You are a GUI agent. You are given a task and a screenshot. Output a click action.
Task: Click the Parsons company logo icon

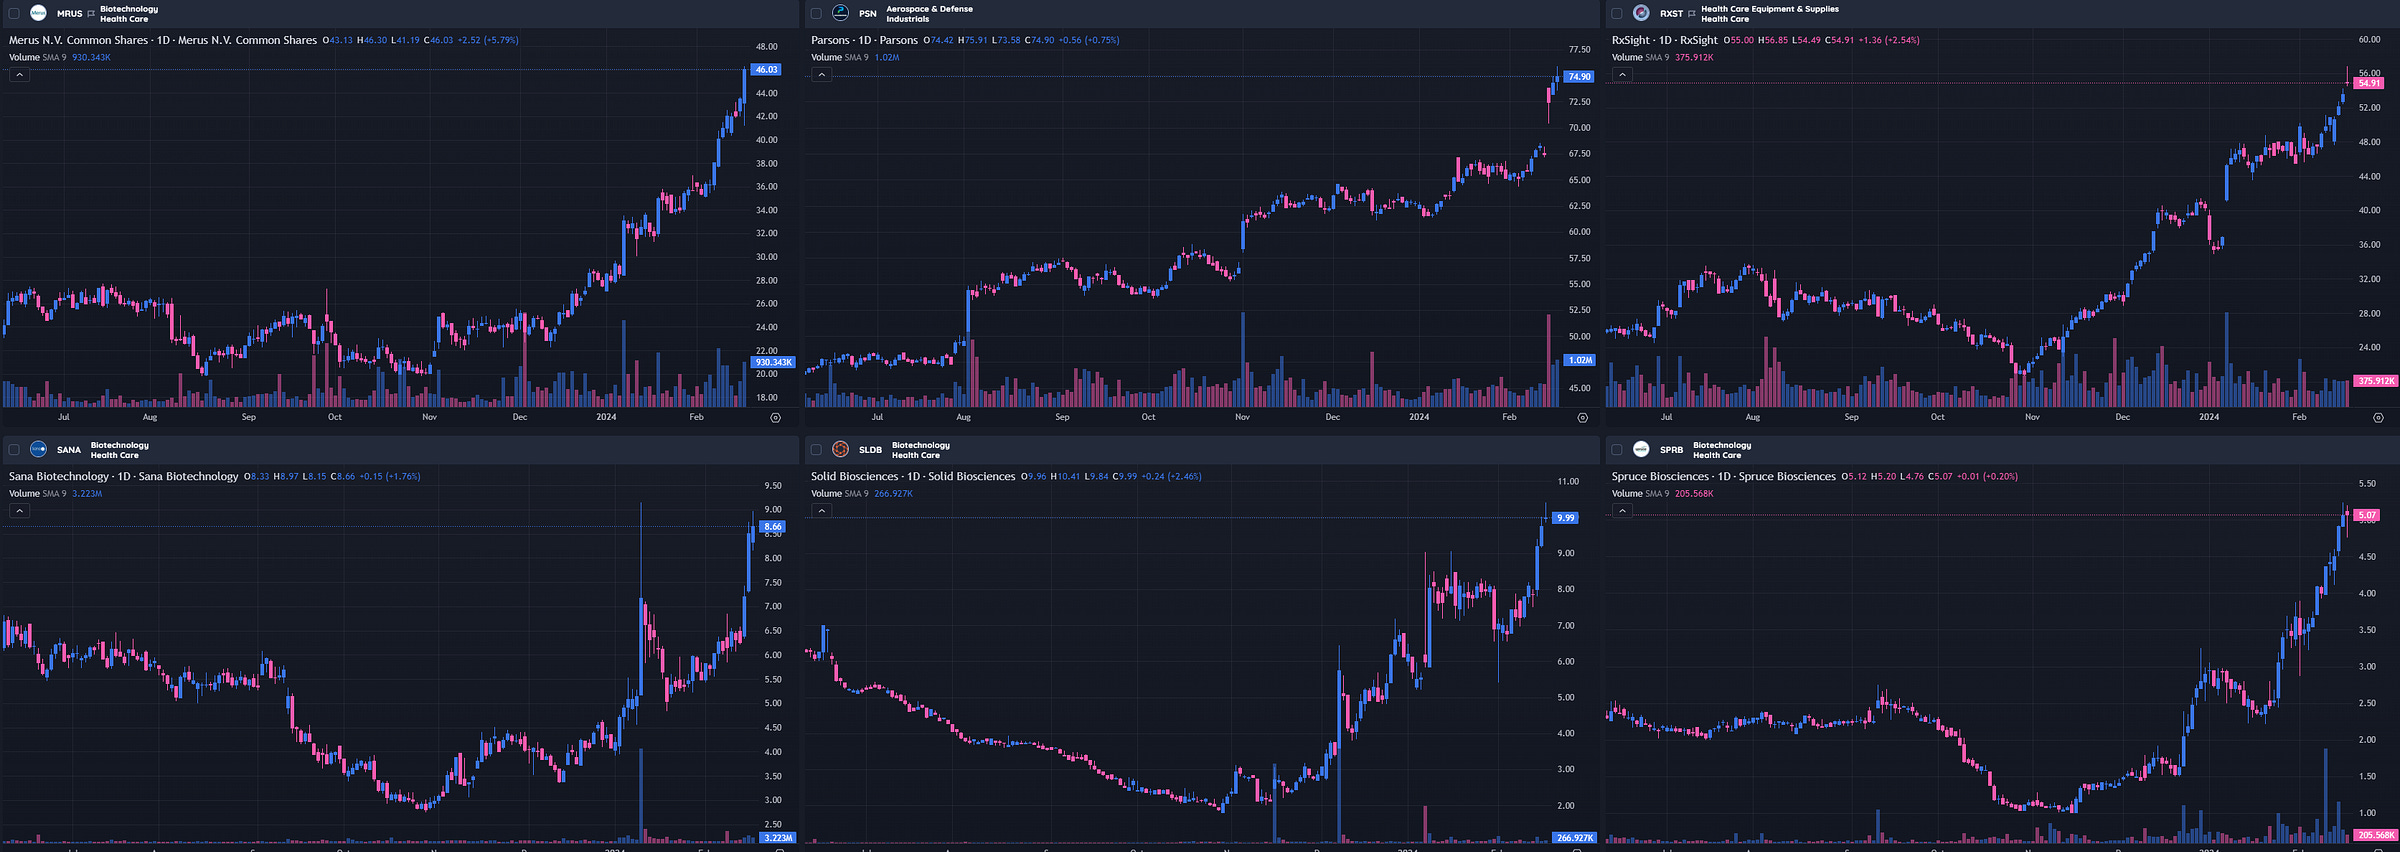tap(840, 13)
